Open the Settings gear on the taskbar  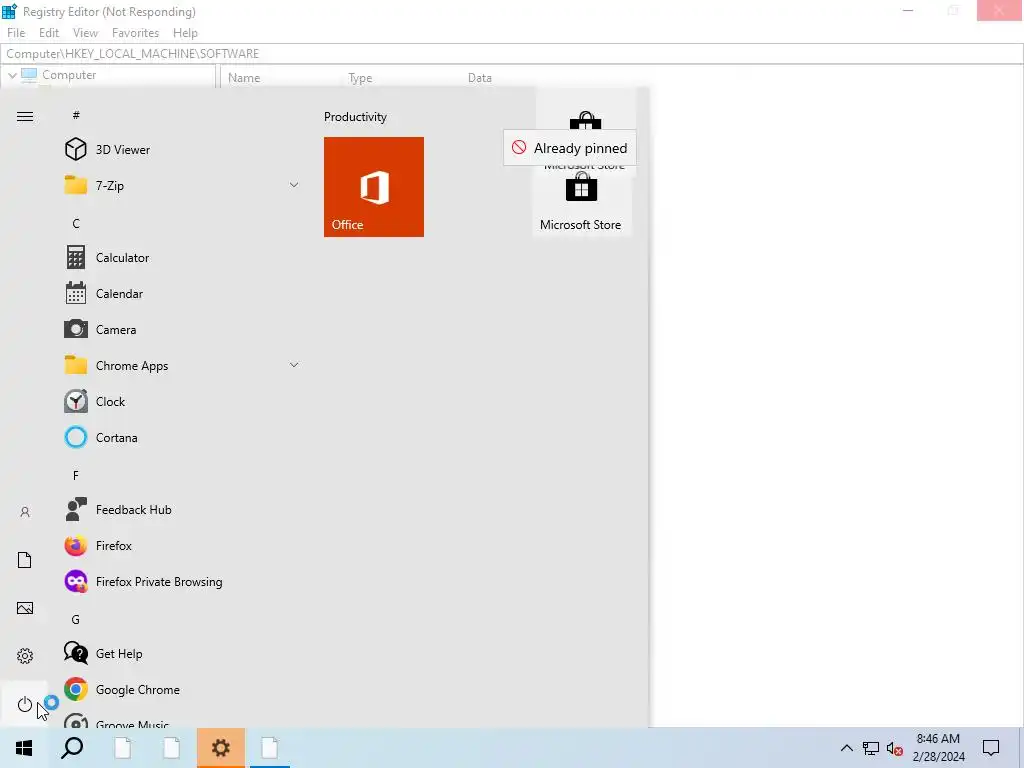[221, 748]
